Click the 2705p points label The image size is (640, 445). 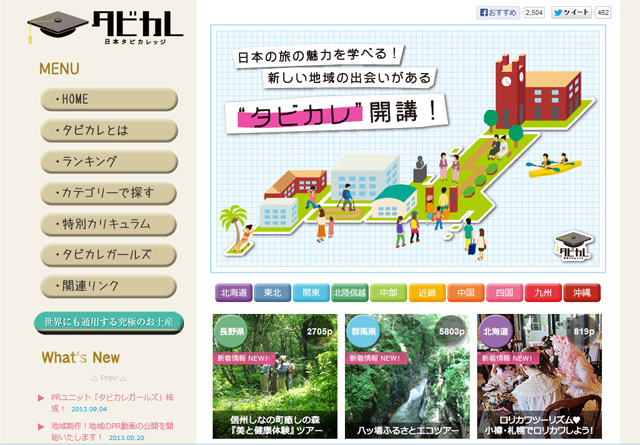click(320, 332)
